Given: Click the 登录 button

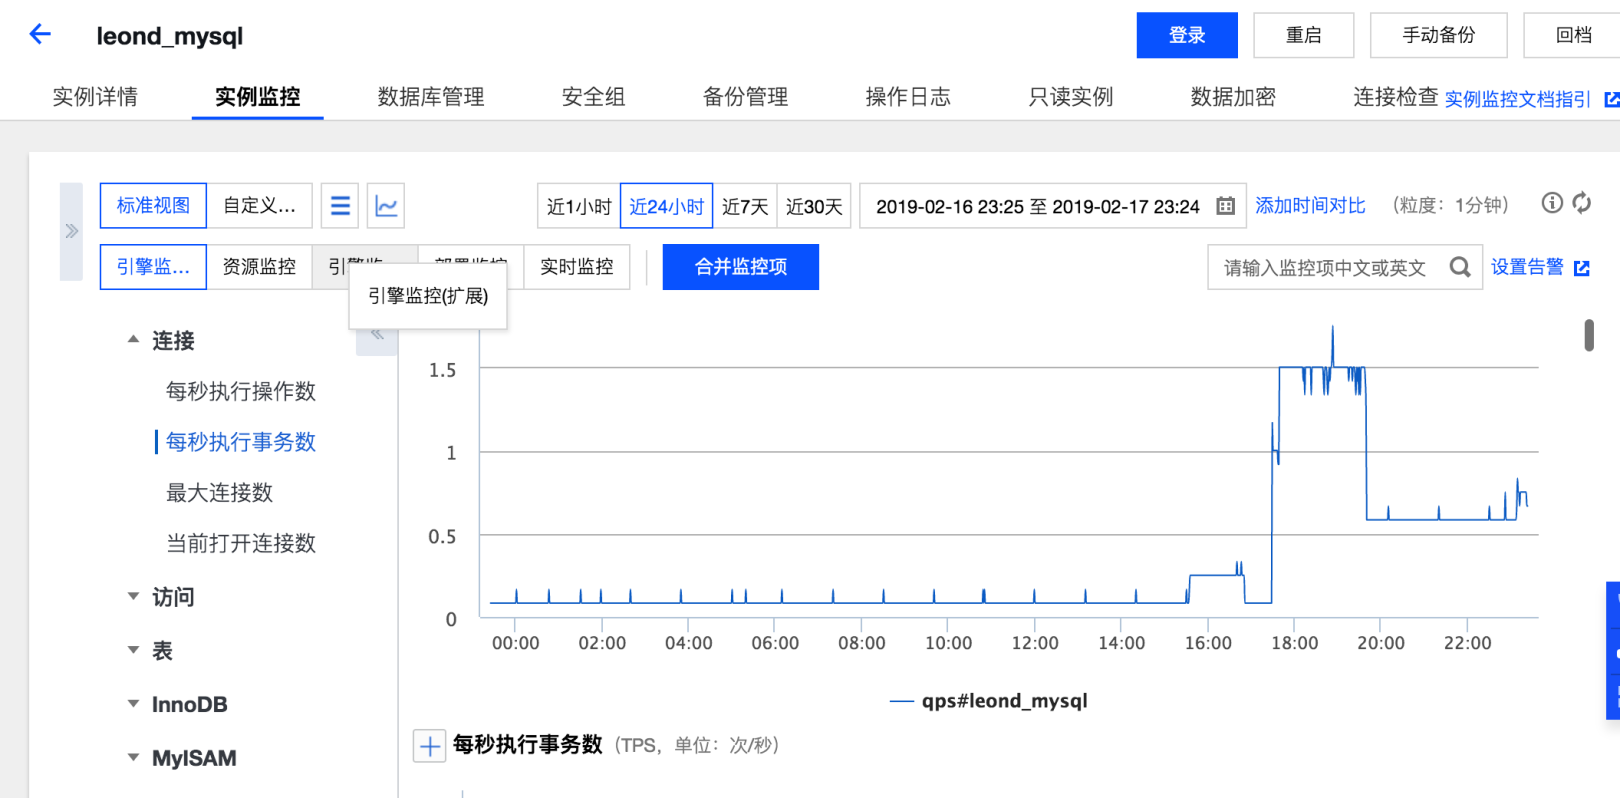Looking at the screenshot, I should click(x=1187, y=35).
